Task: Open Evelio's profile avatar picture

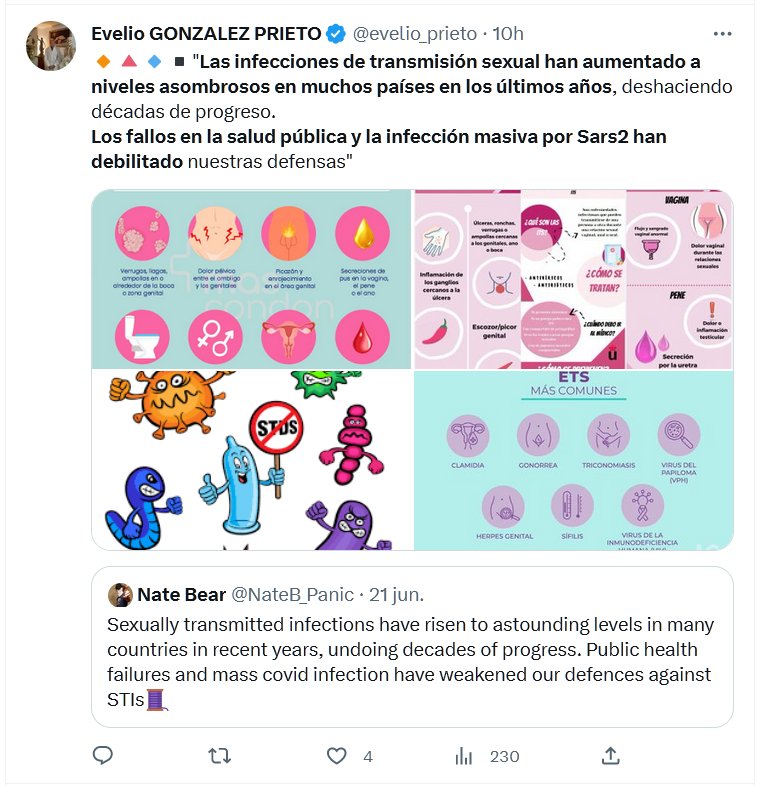Action: (50, 46)
